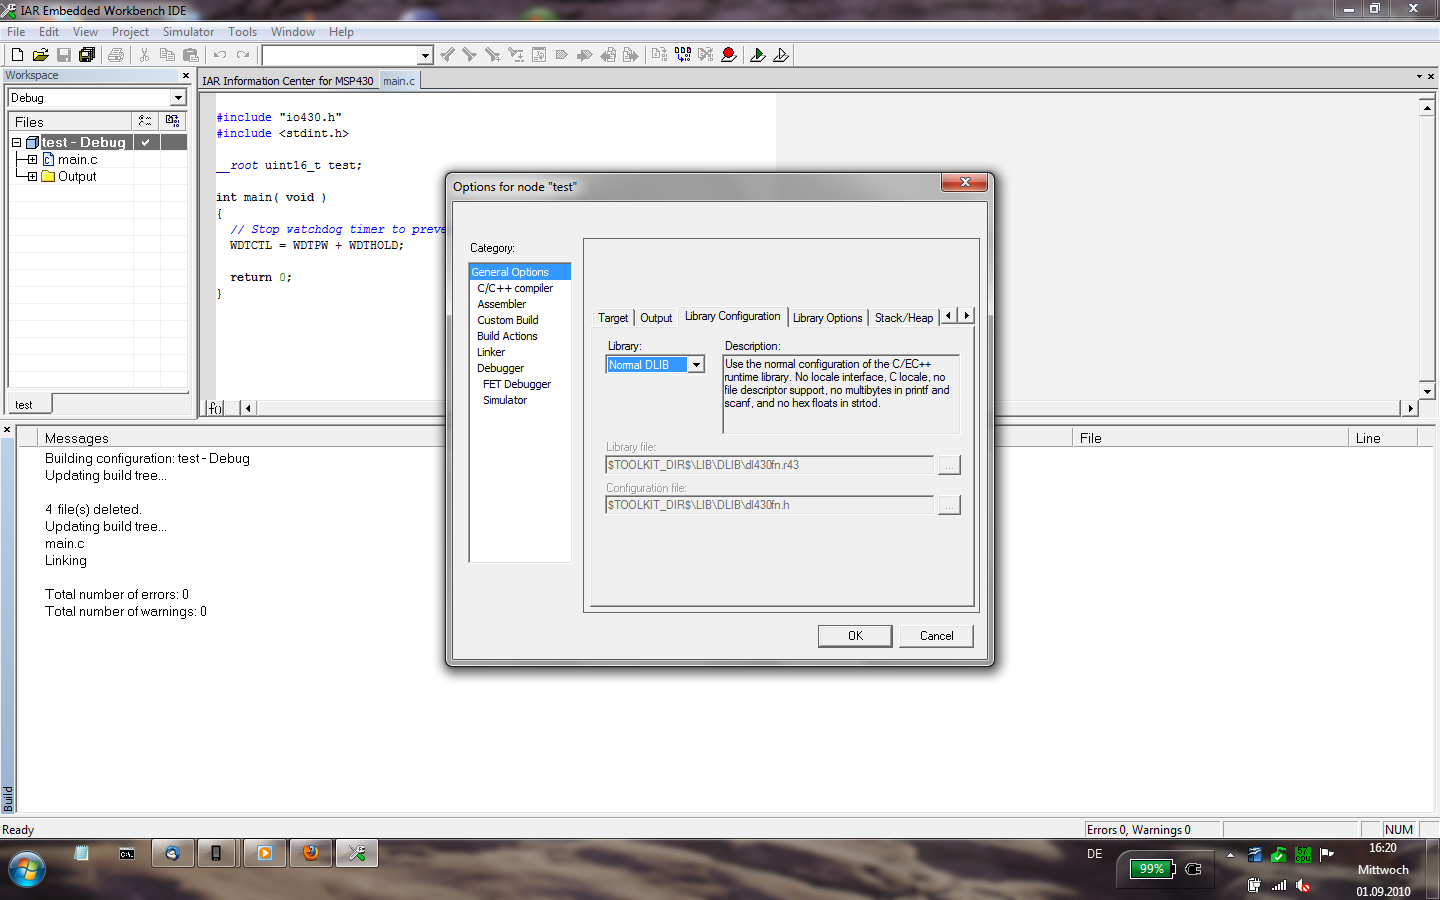Open the command prompt taskbar icon
1440x900 pixels.
point(127,854)
